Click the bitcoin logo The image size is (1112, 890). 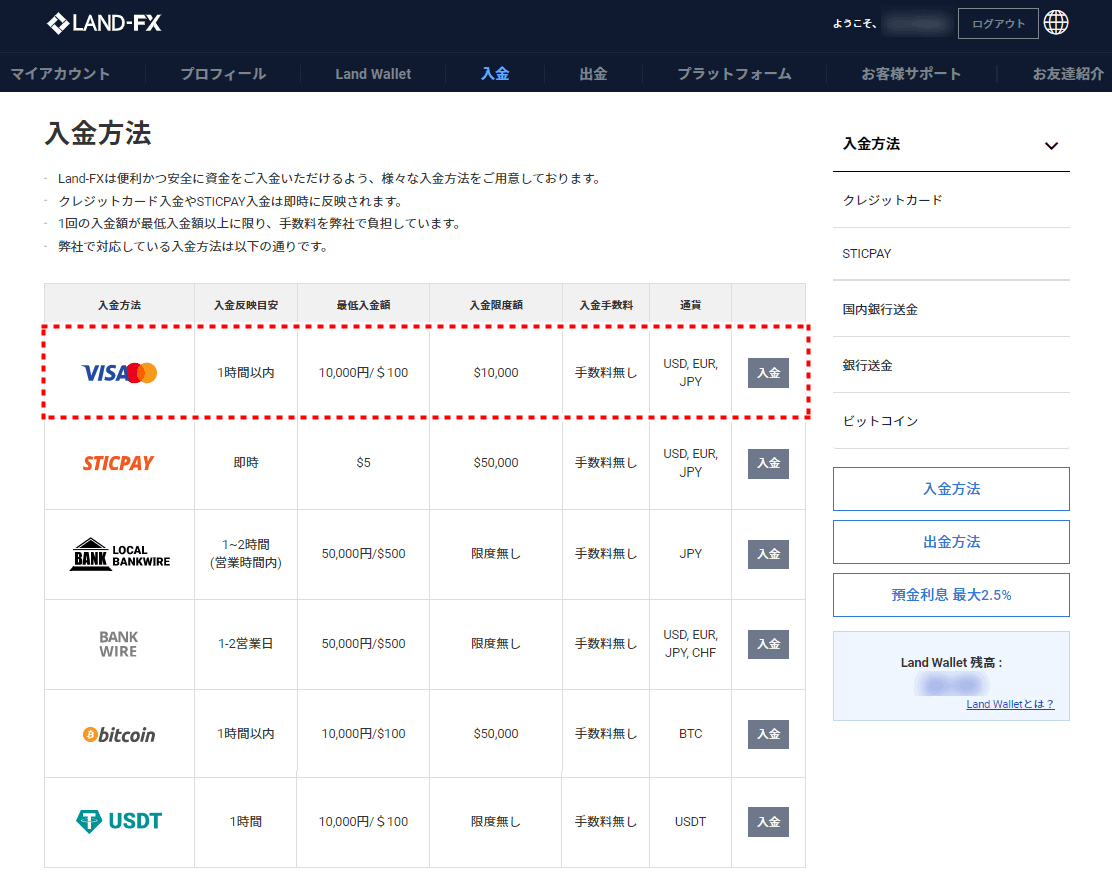[118, 735]
